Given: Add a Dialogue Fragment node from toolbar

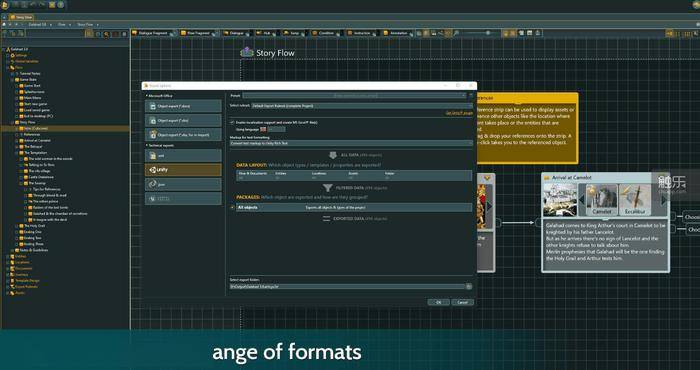Looking at the screenshot, I should [x=152, y=33].
